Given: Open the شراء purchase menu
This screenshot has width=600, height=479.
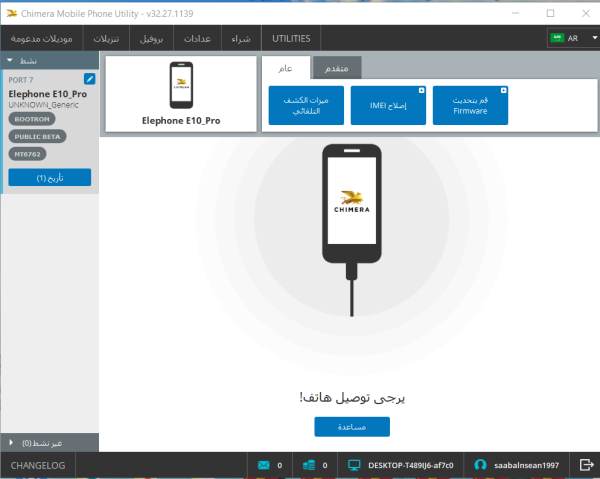Looking at the screenshot, I should (x=241, y=38).
